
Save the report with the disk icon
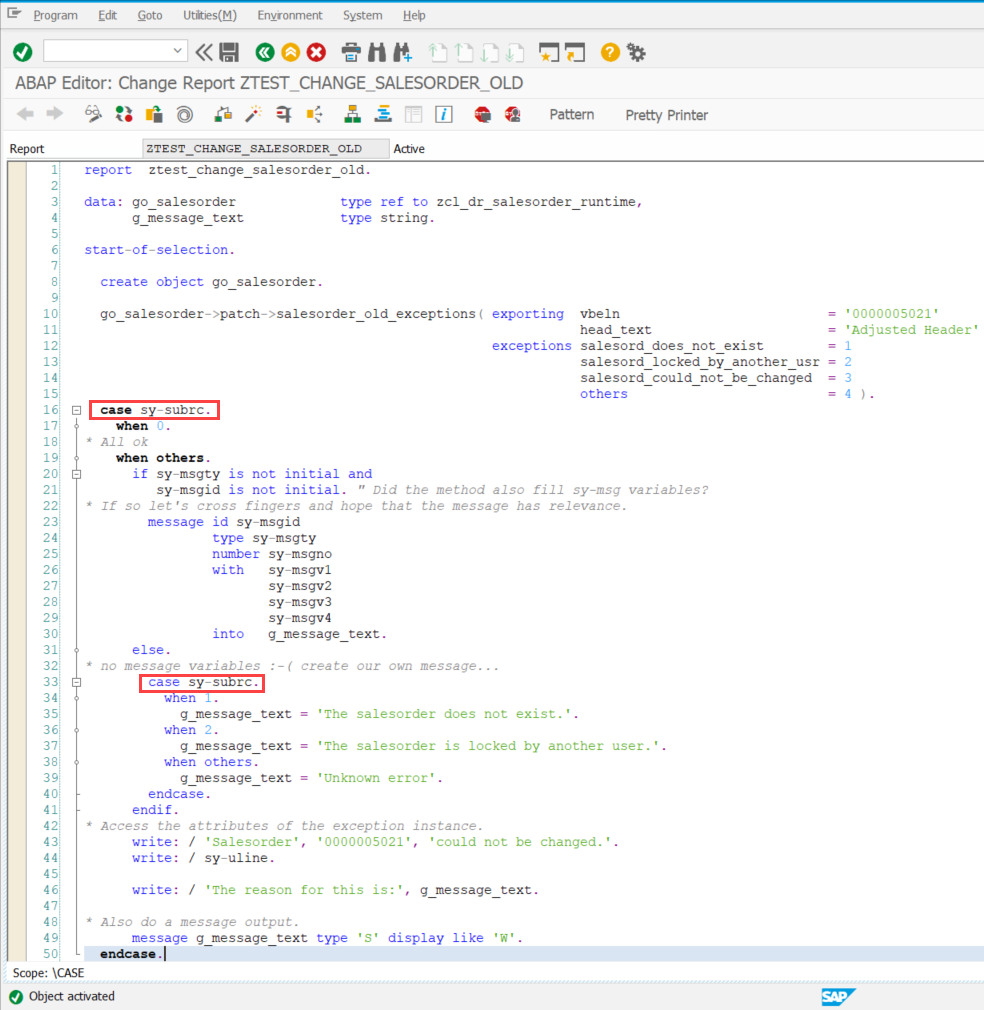click(x=229, y=52)
